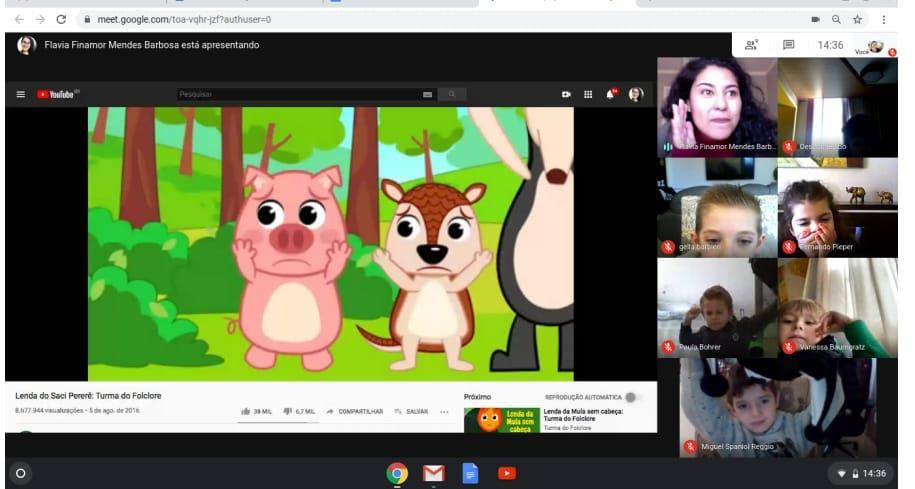The width and height of the screenshot is (915, 489).
Task: Open Gmail from the shelf
Action: click(433, 473)
